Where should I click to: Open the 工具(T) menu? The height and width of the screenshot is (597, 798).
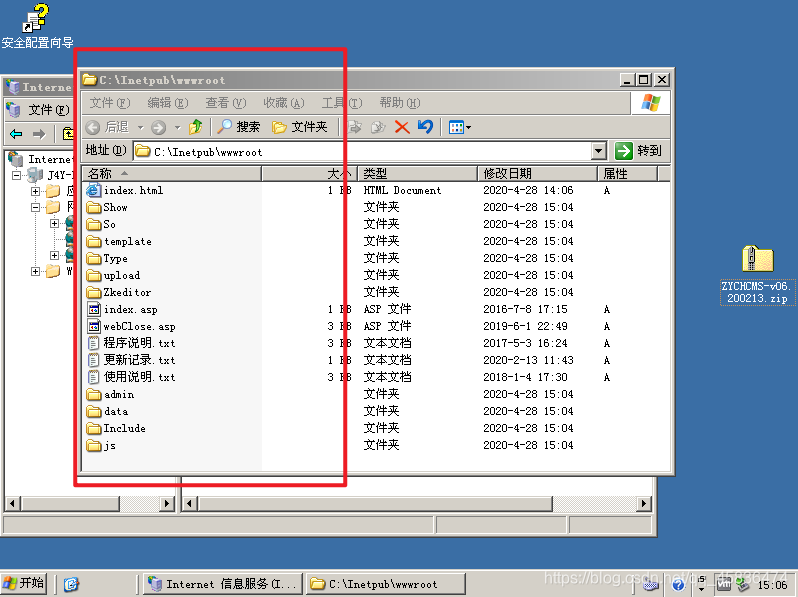[342, 103]
